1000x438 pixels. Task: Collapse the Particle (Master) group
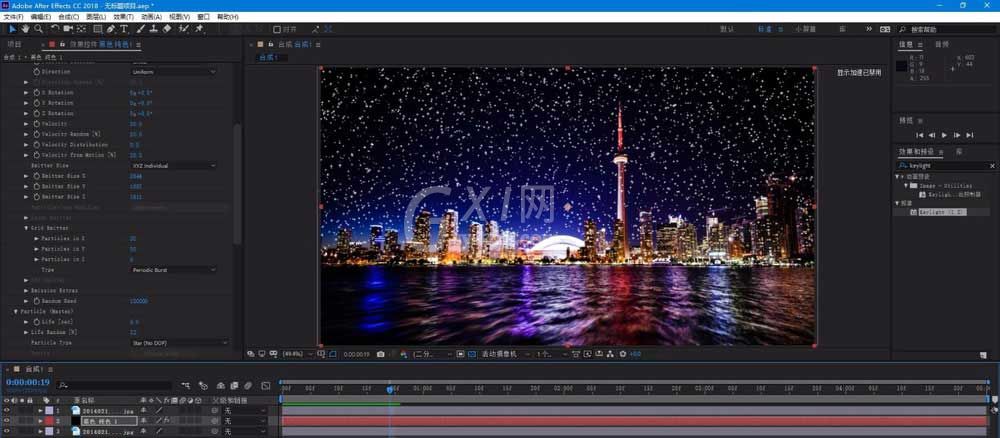tap(16, 312)
